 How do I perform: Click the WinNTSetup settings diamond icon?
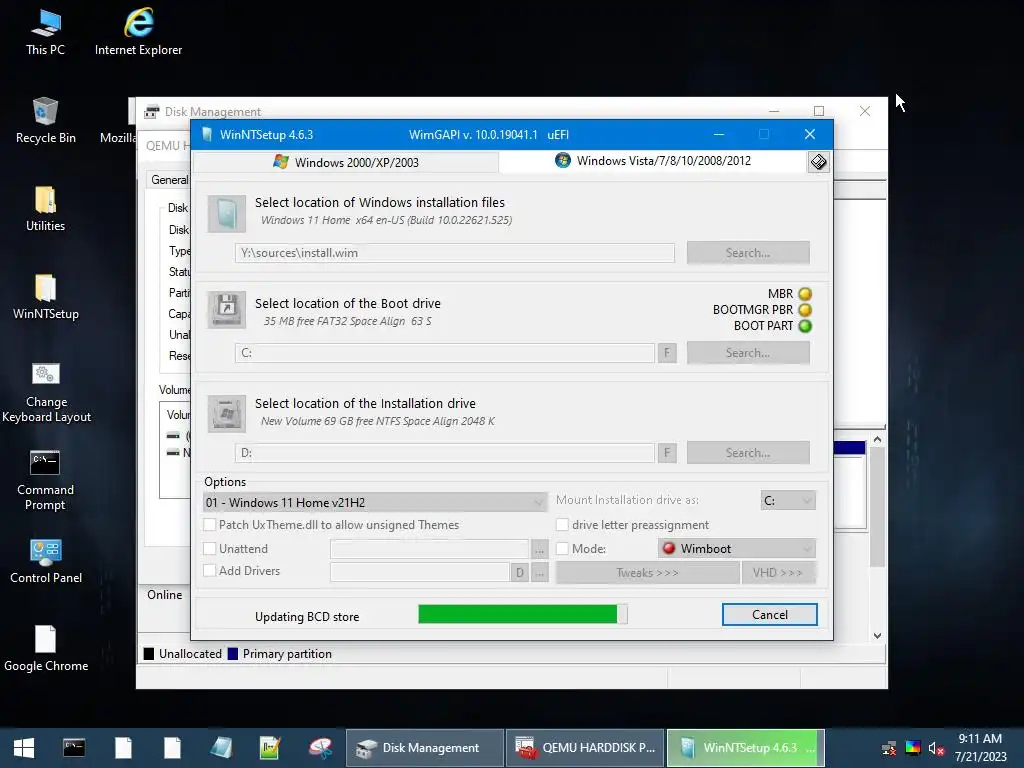(x=818, y=161)
